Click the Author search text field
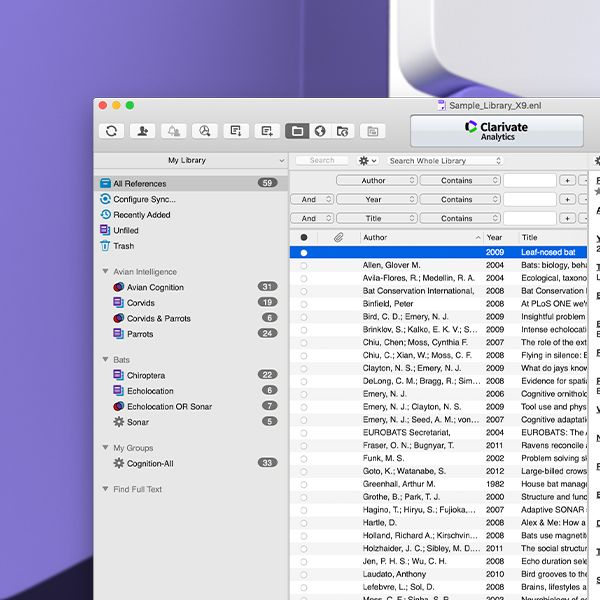 point(530,180)
